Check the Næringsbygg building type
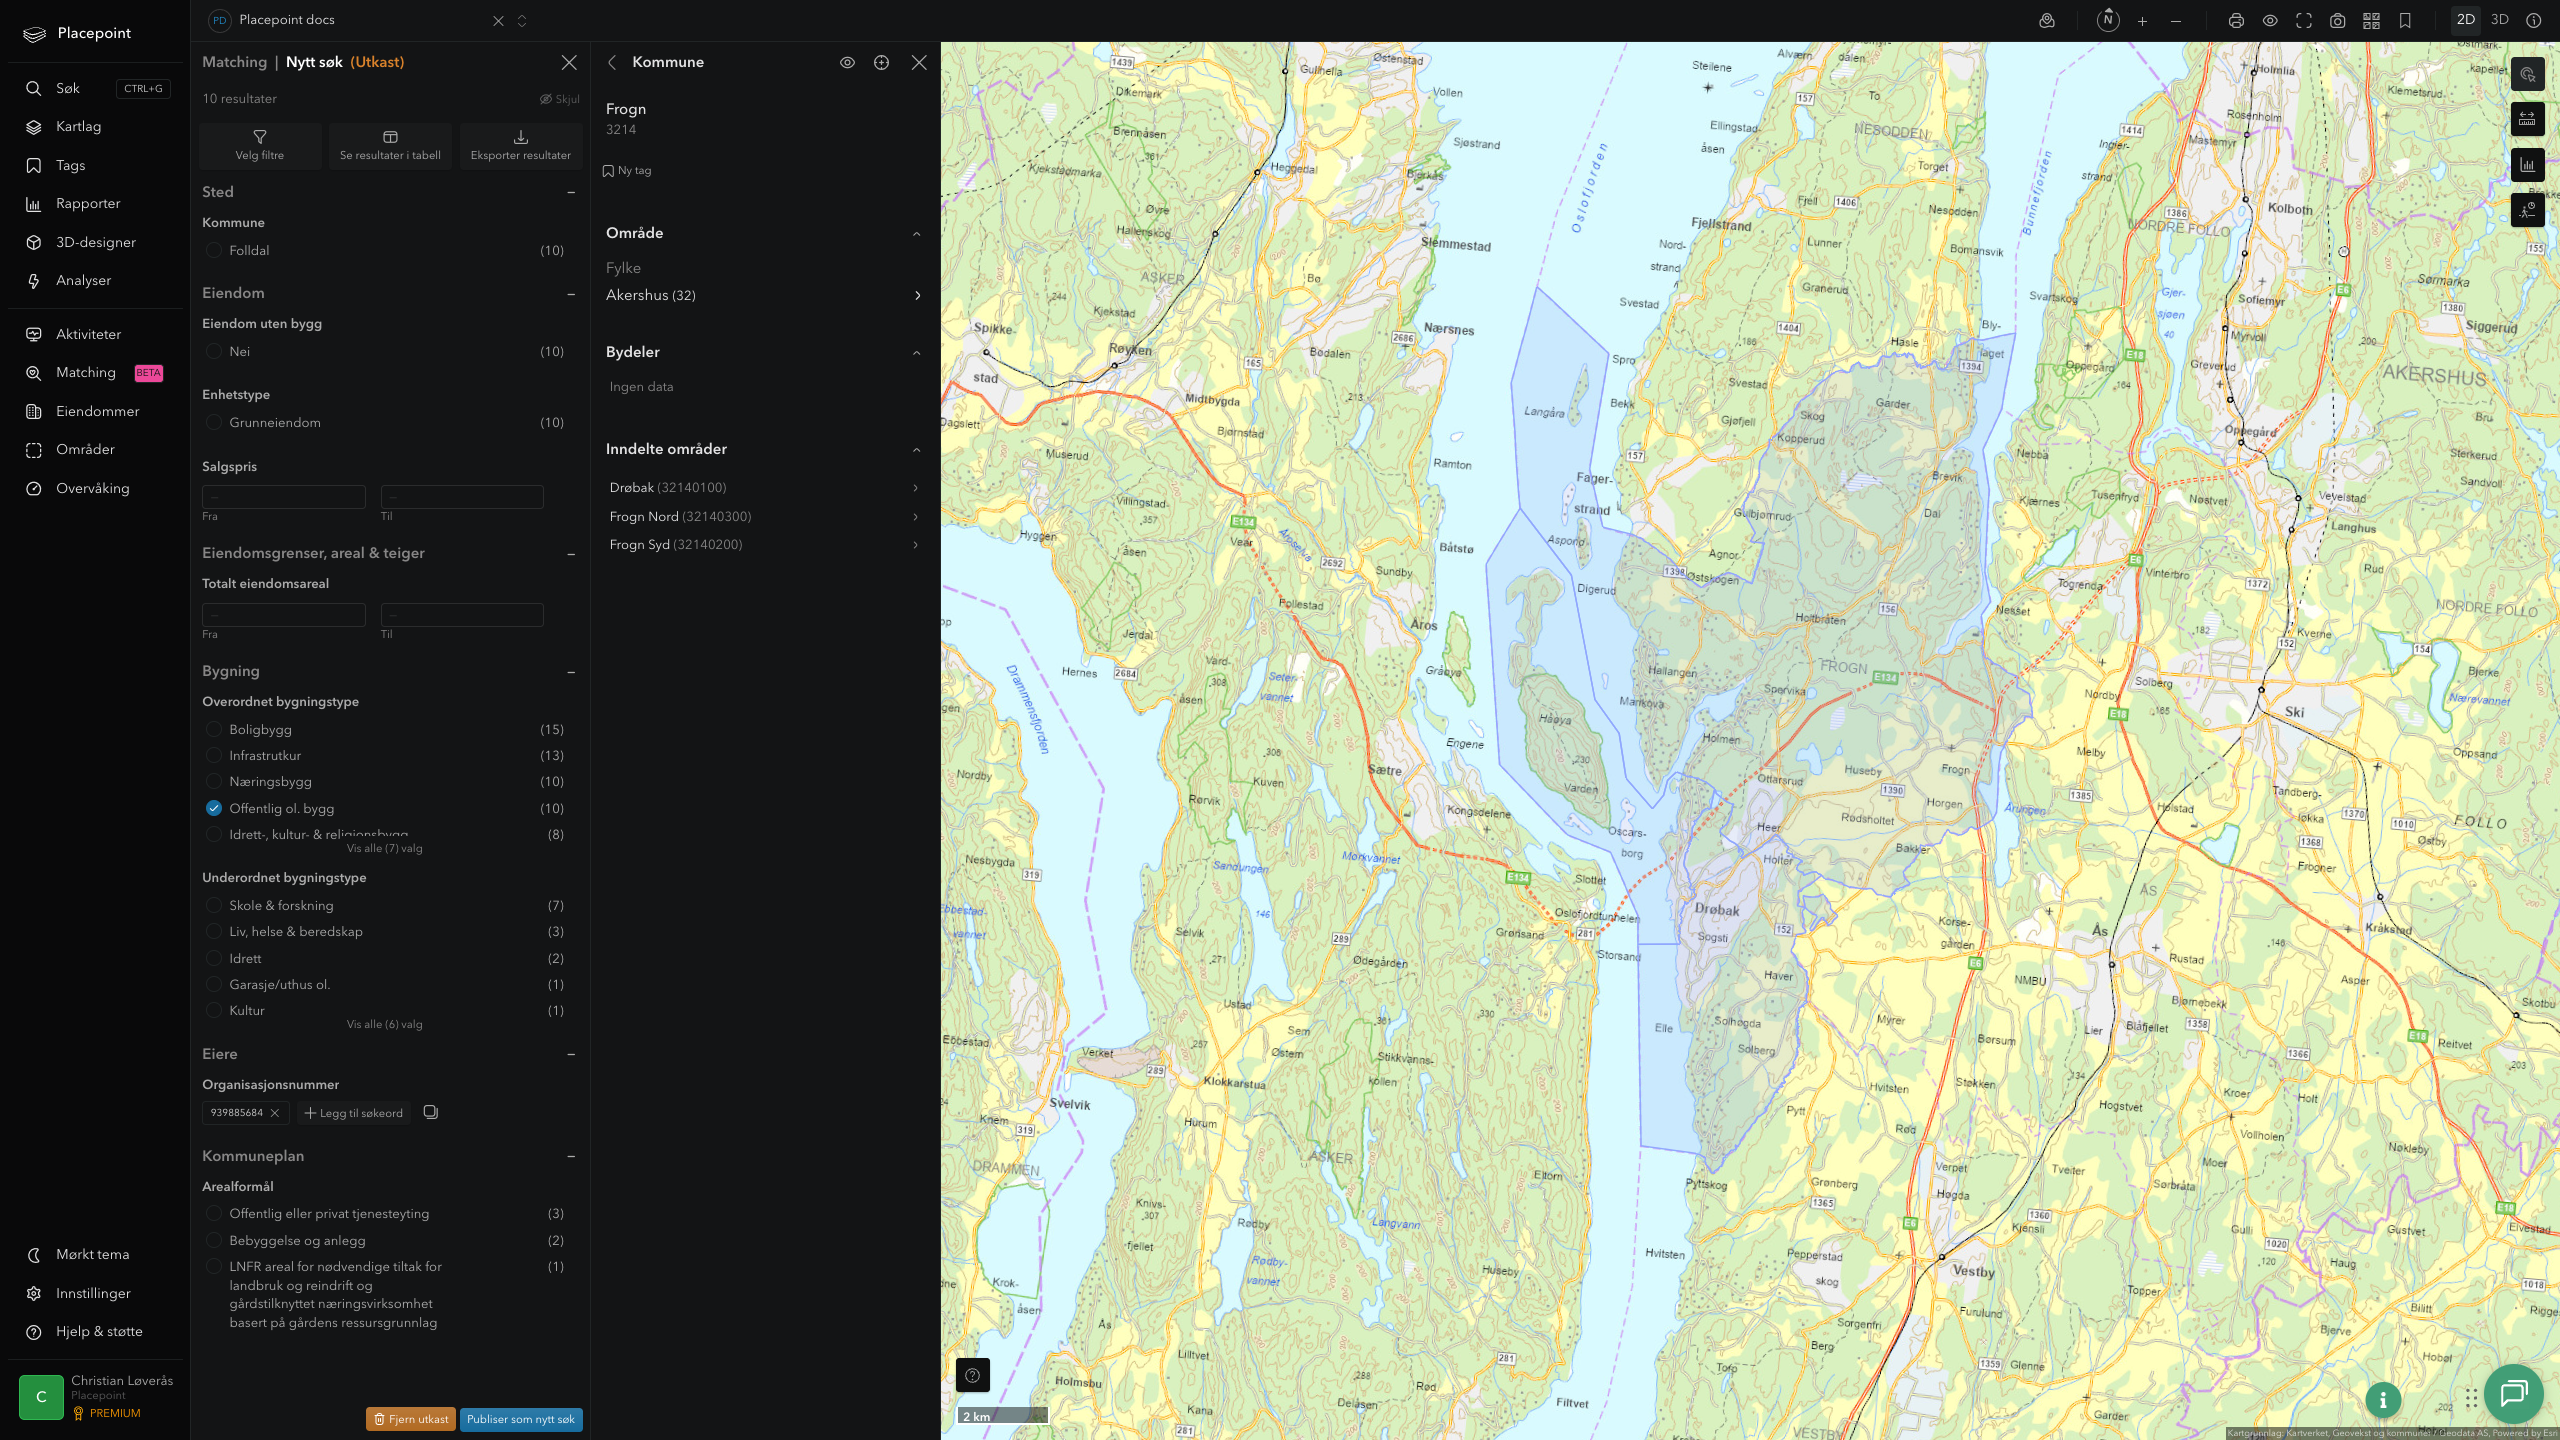 pos(214,782)
